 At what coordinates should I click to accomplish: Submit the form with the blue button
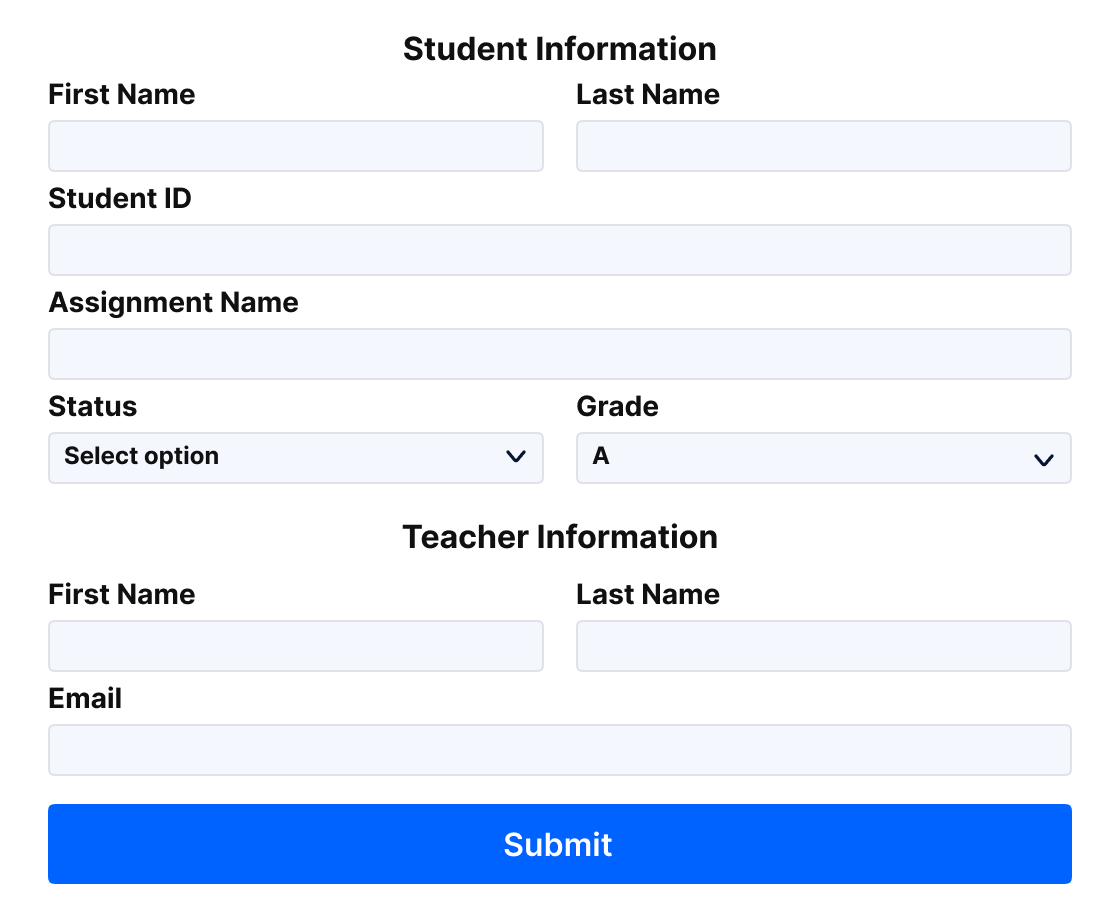click(560, 844)
